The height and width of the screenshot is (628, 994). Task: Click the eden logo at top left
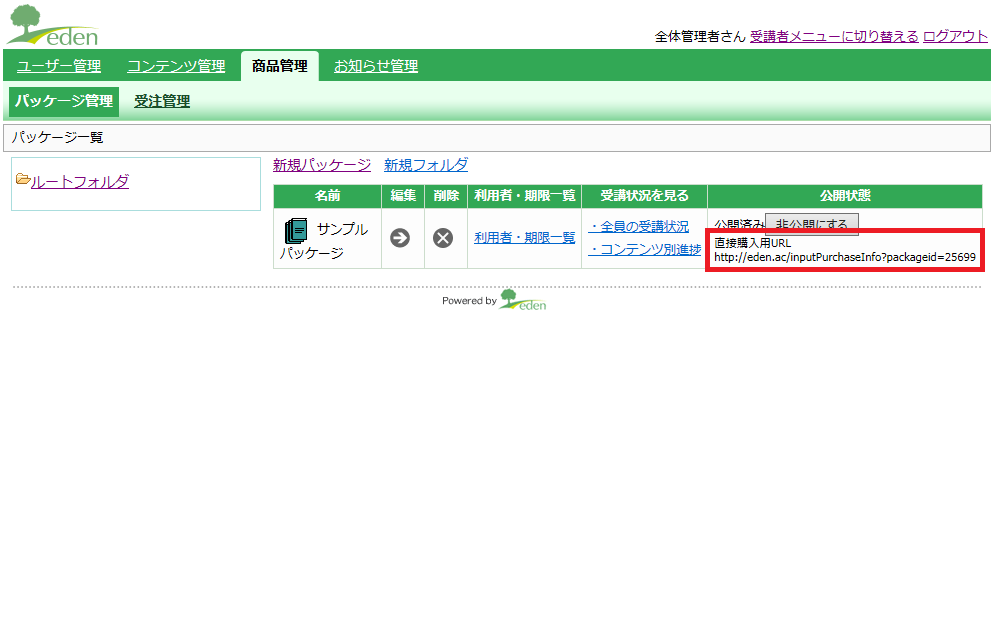[x=53, y=25]
